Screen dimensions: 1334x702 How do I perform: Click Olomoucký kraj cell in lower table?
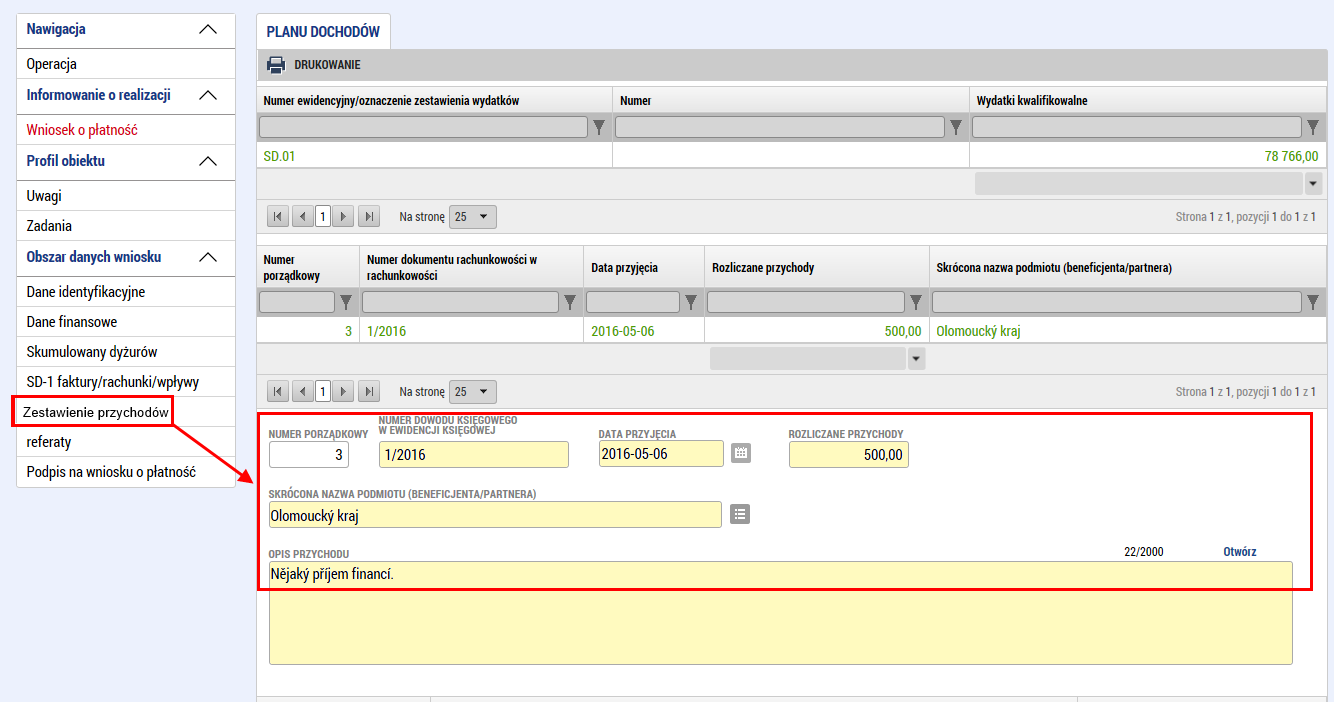pyautogui.click(x=1128, y=331)
